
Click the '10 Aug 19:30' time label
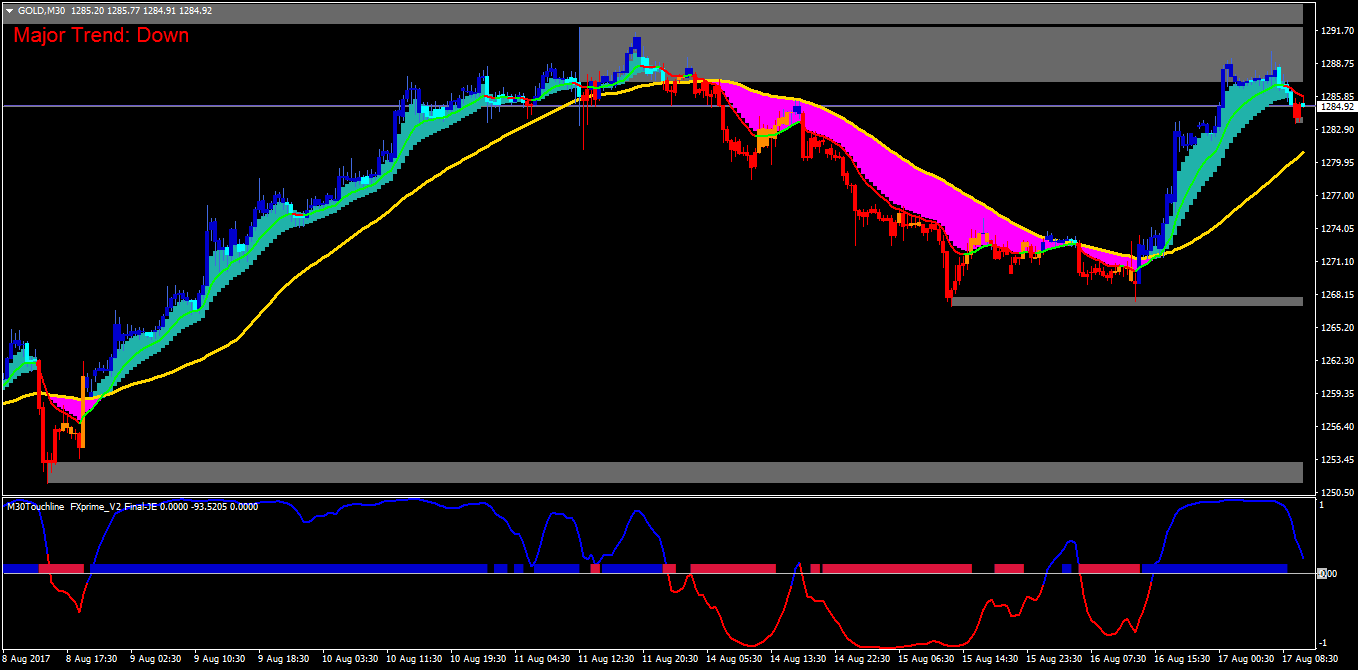point(478,660)
